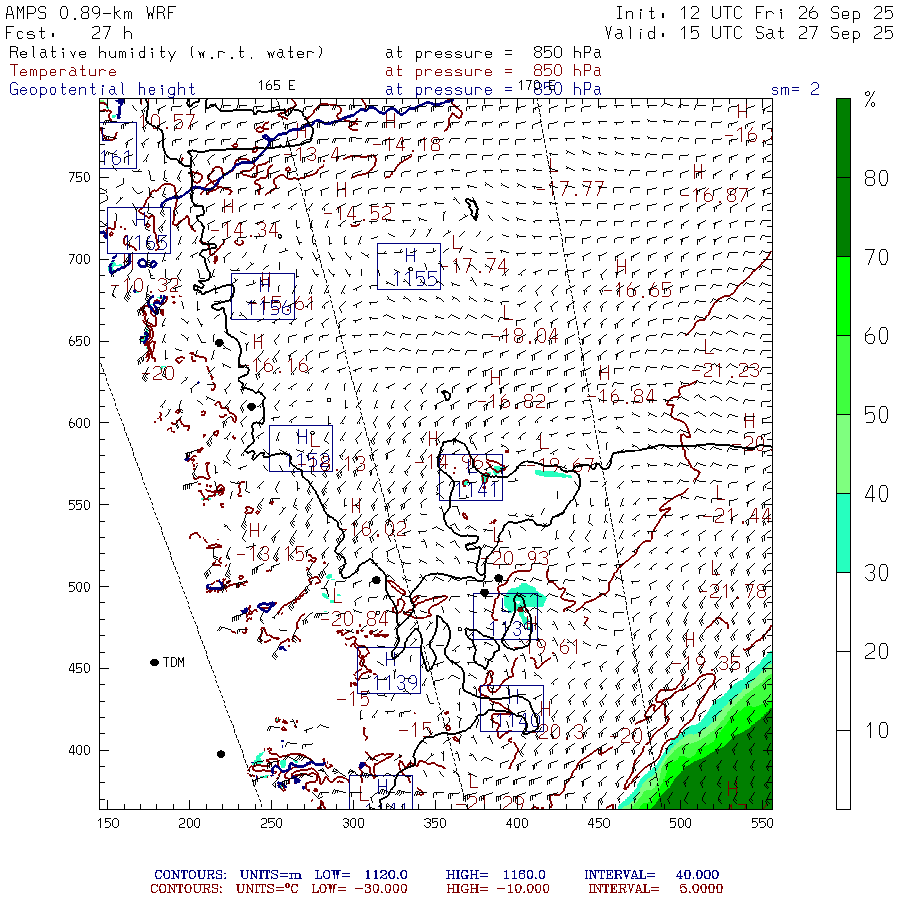Click the y-axis tick label '600'
Viewport: 900px width, 900px height.
[79, 423]
